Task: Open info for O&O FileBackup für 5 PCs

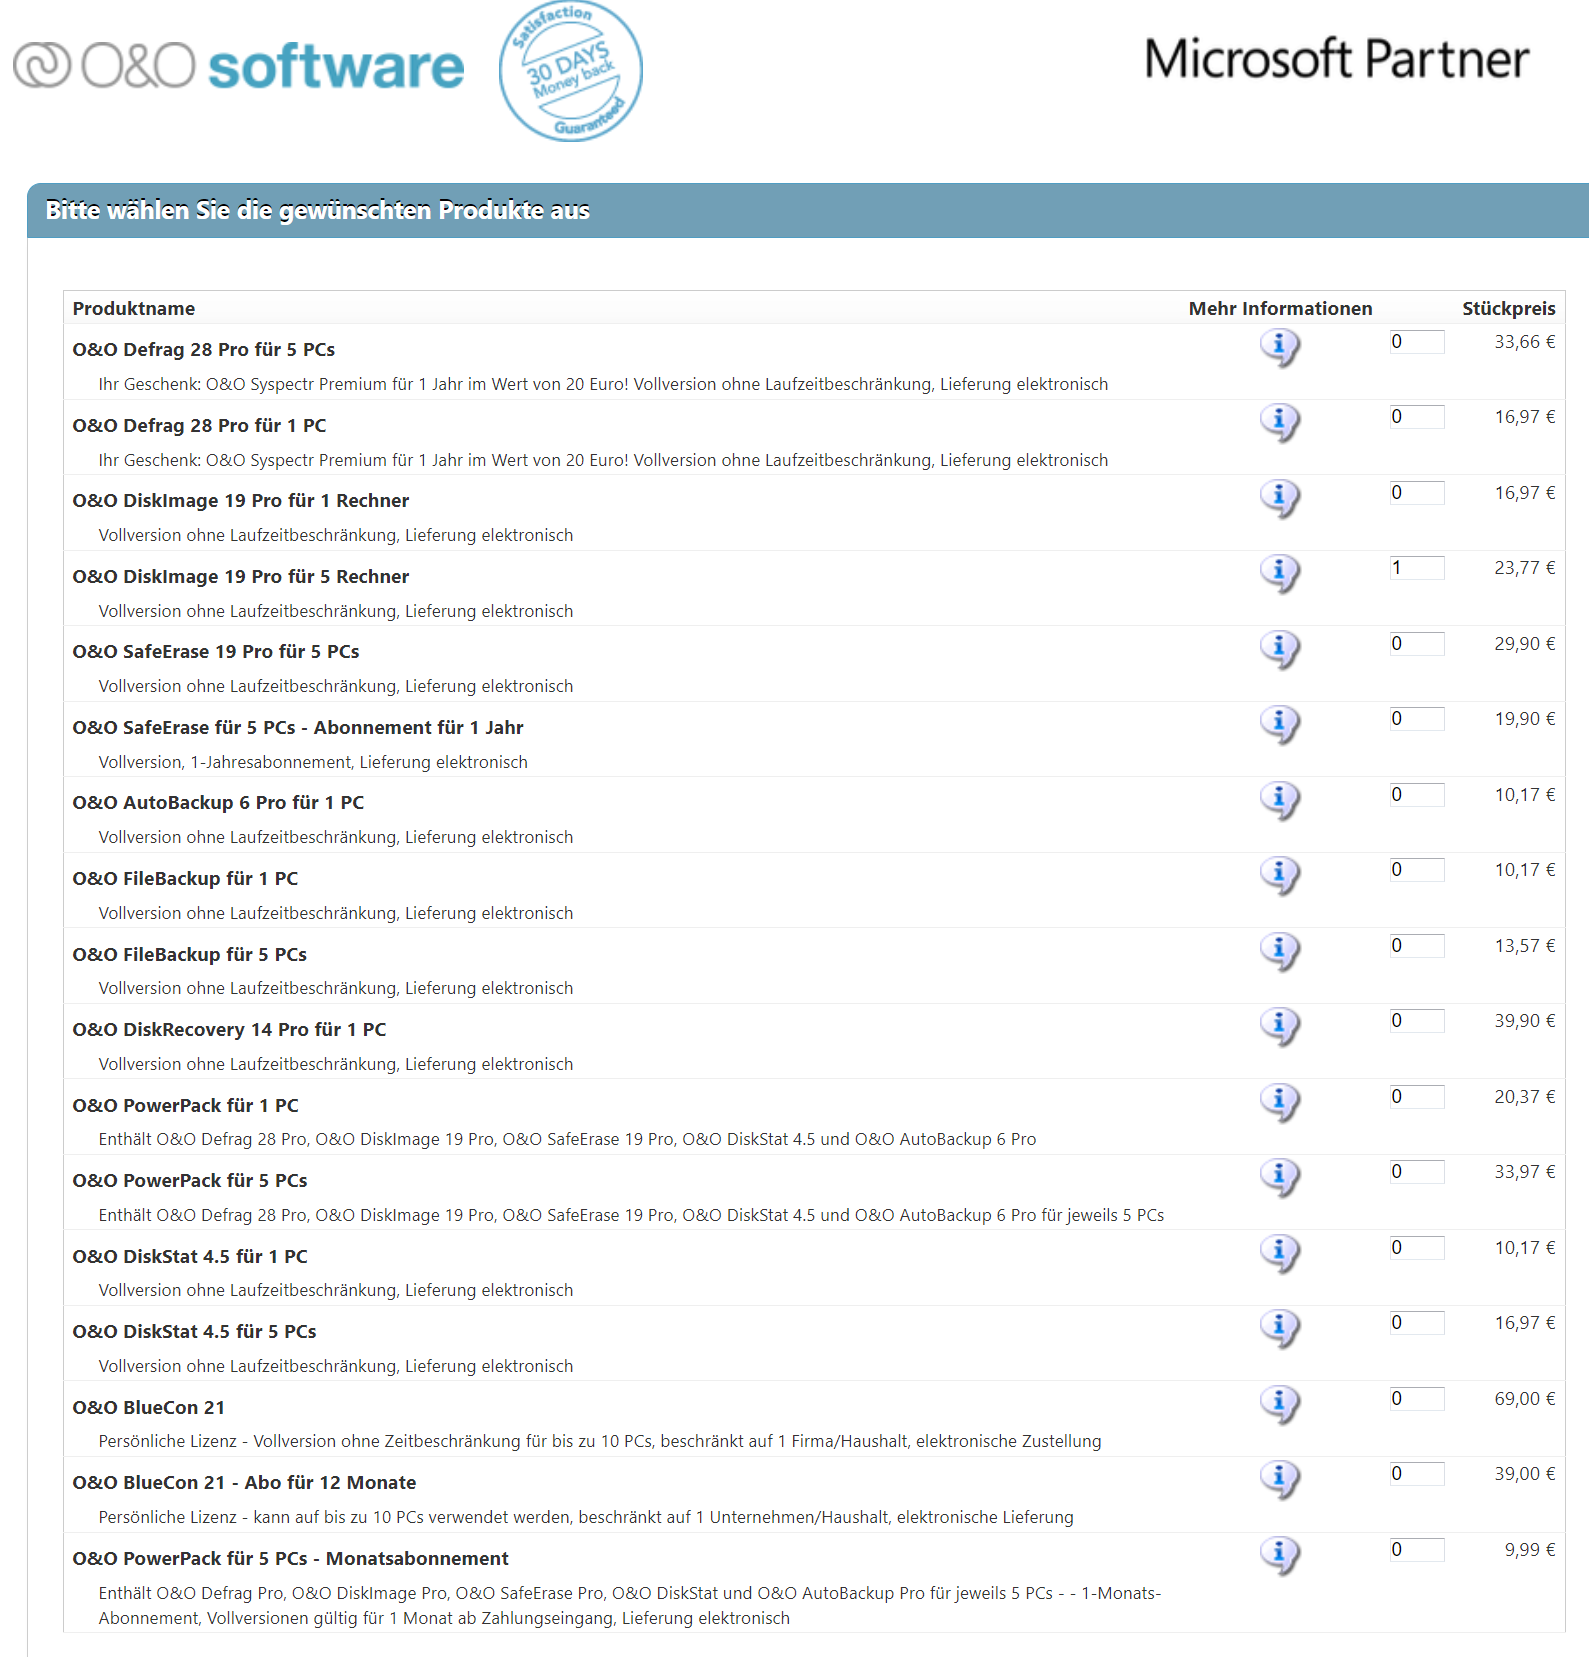Action: (1279, 952)
